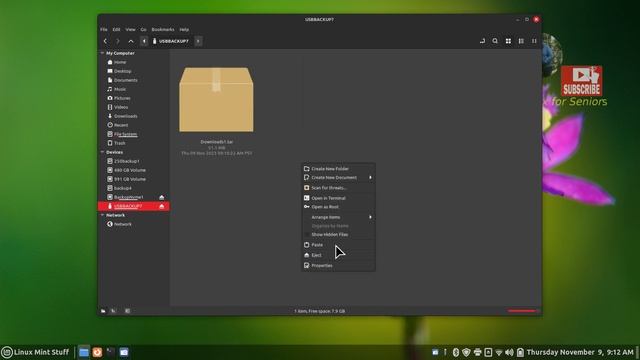Choose Open as Root from context menu
Screen dimensions: 640x360
338,207
